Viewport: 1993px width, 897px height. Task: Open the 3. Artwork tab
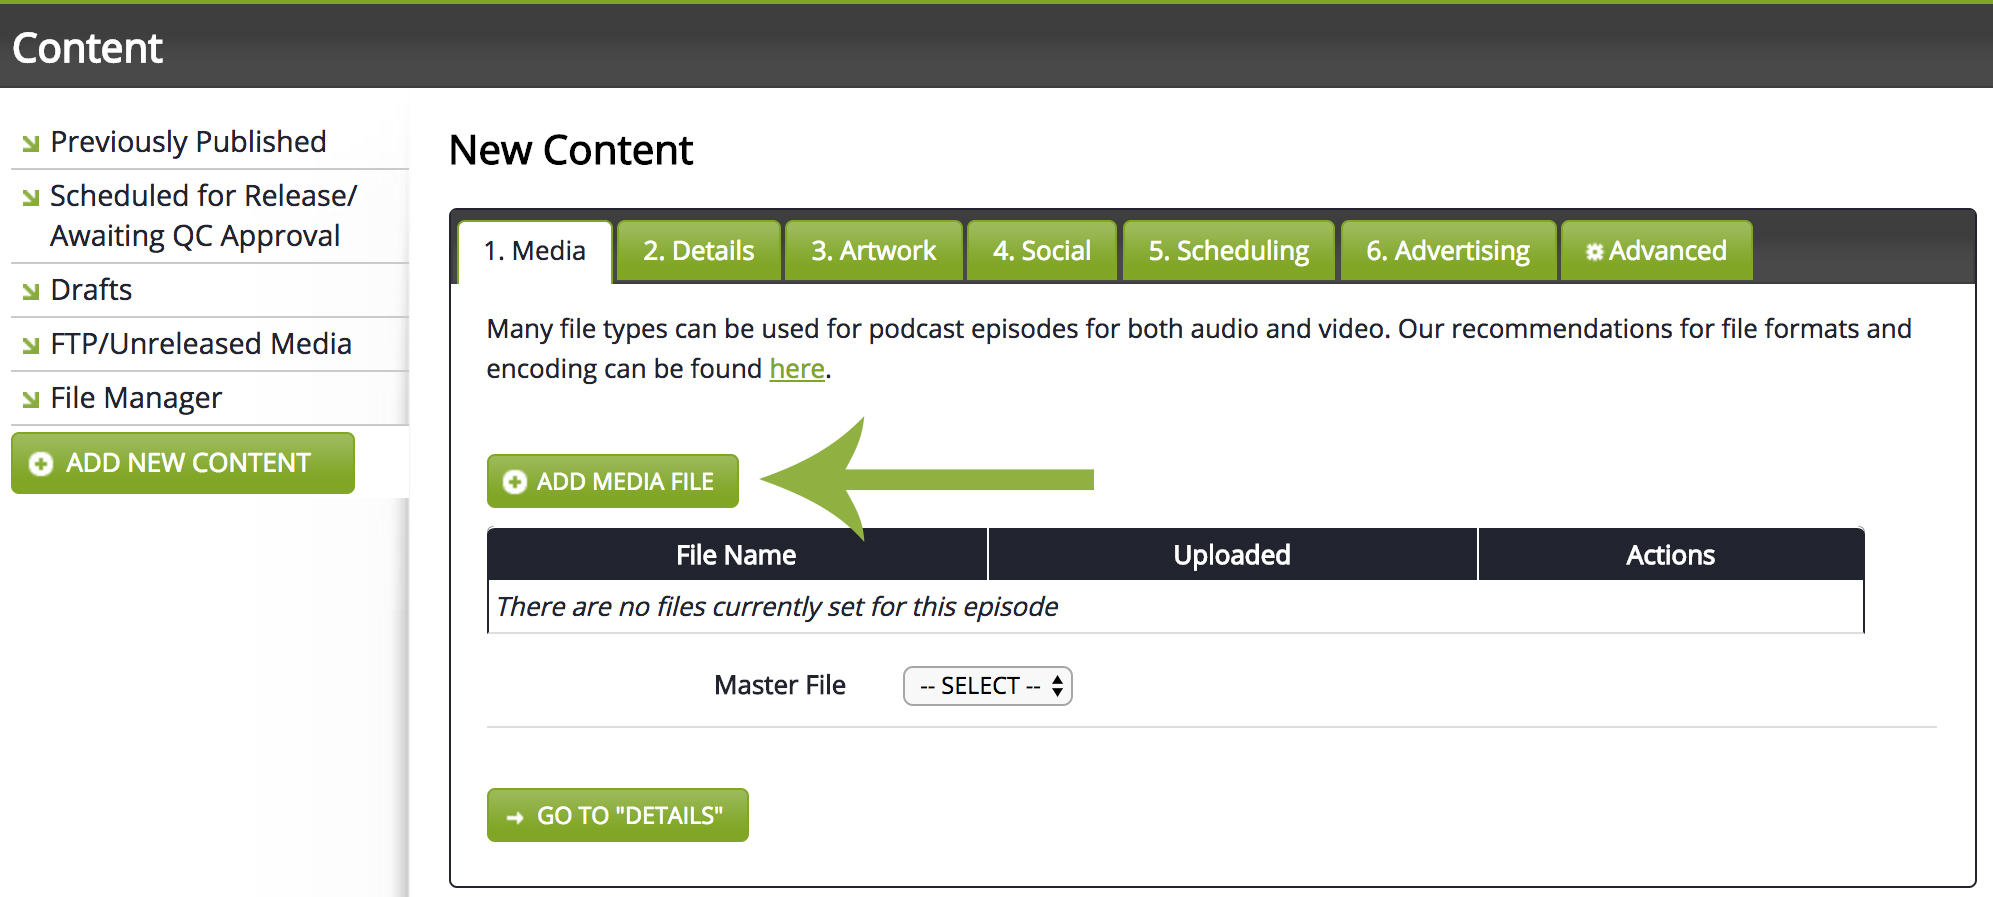[x=873, y=251]
